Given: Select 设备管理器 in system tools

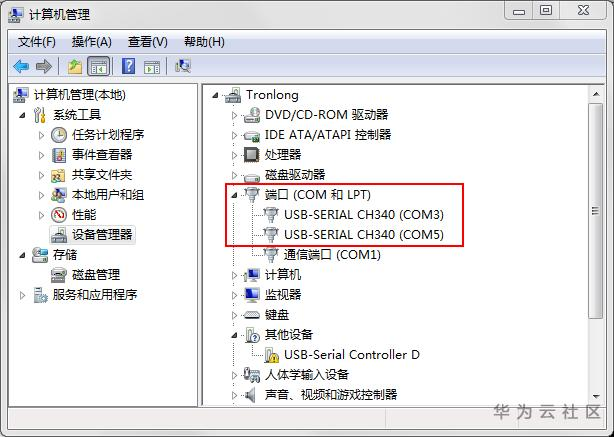Looking at the screenshot, I should [102, 235].
